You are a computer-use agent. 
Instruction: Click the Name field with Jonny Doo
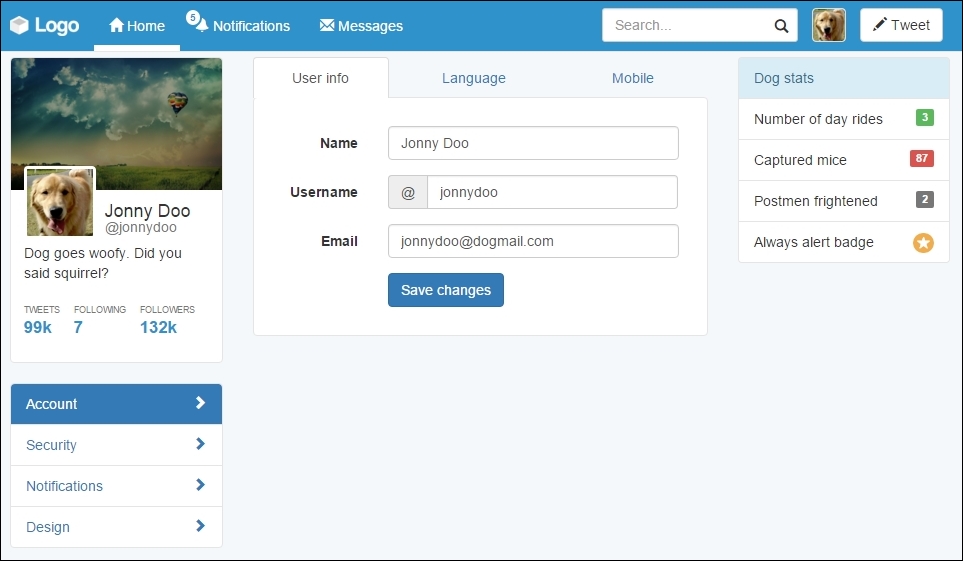coord(533,143)
